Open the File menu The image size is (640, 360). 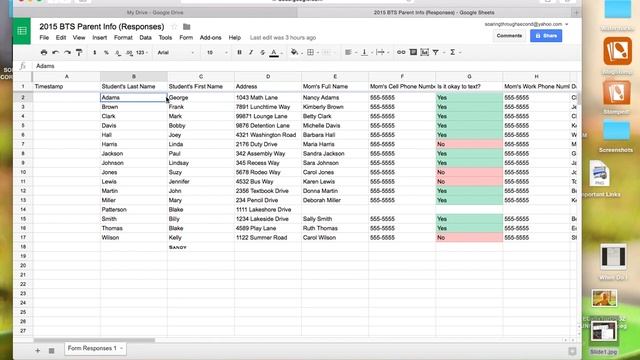44,38
